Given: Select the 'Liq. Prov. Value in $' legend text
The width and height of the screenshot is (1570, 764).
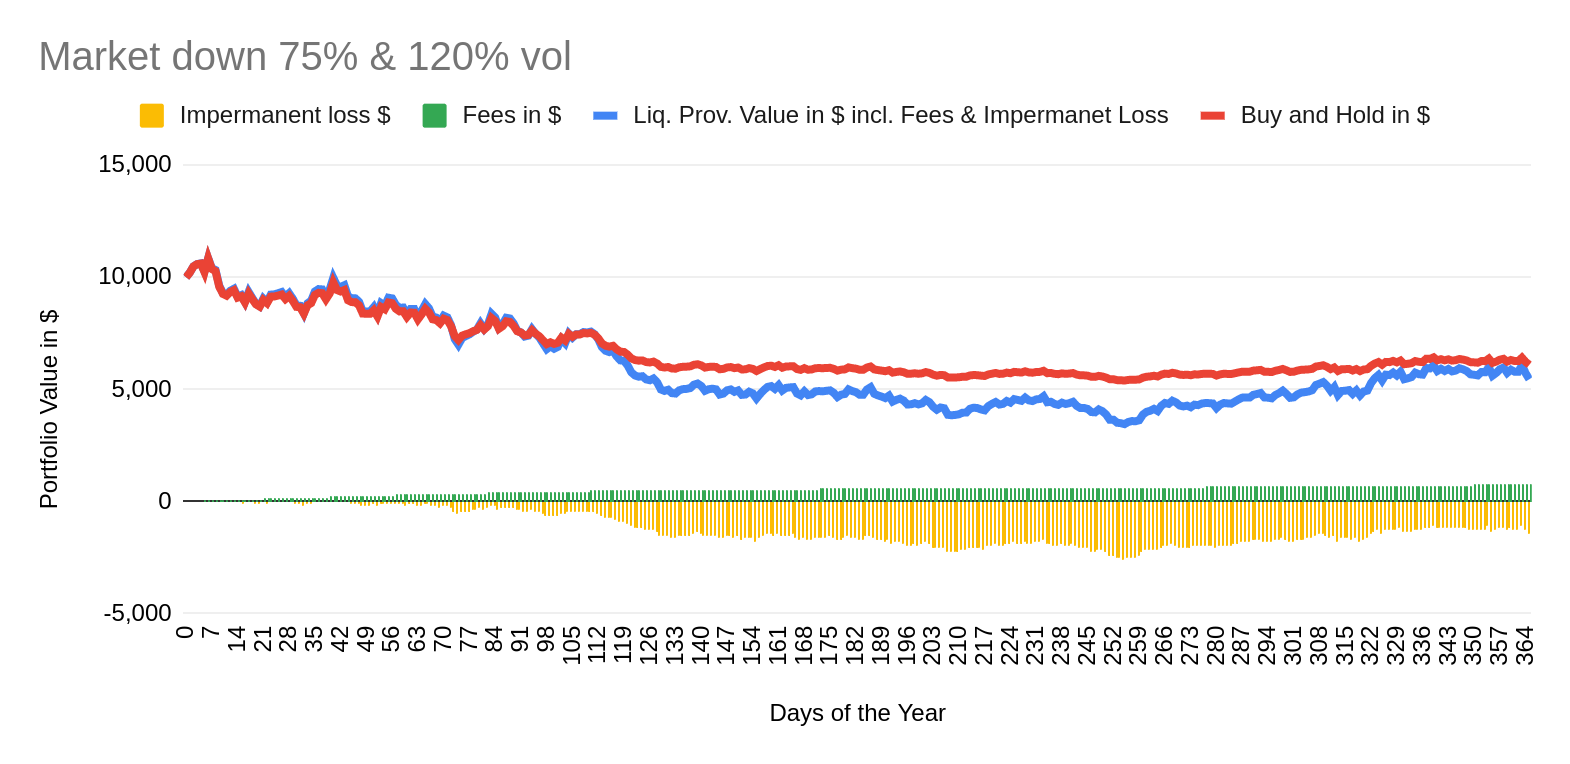Looking at the screenshot, I should 900,116.
